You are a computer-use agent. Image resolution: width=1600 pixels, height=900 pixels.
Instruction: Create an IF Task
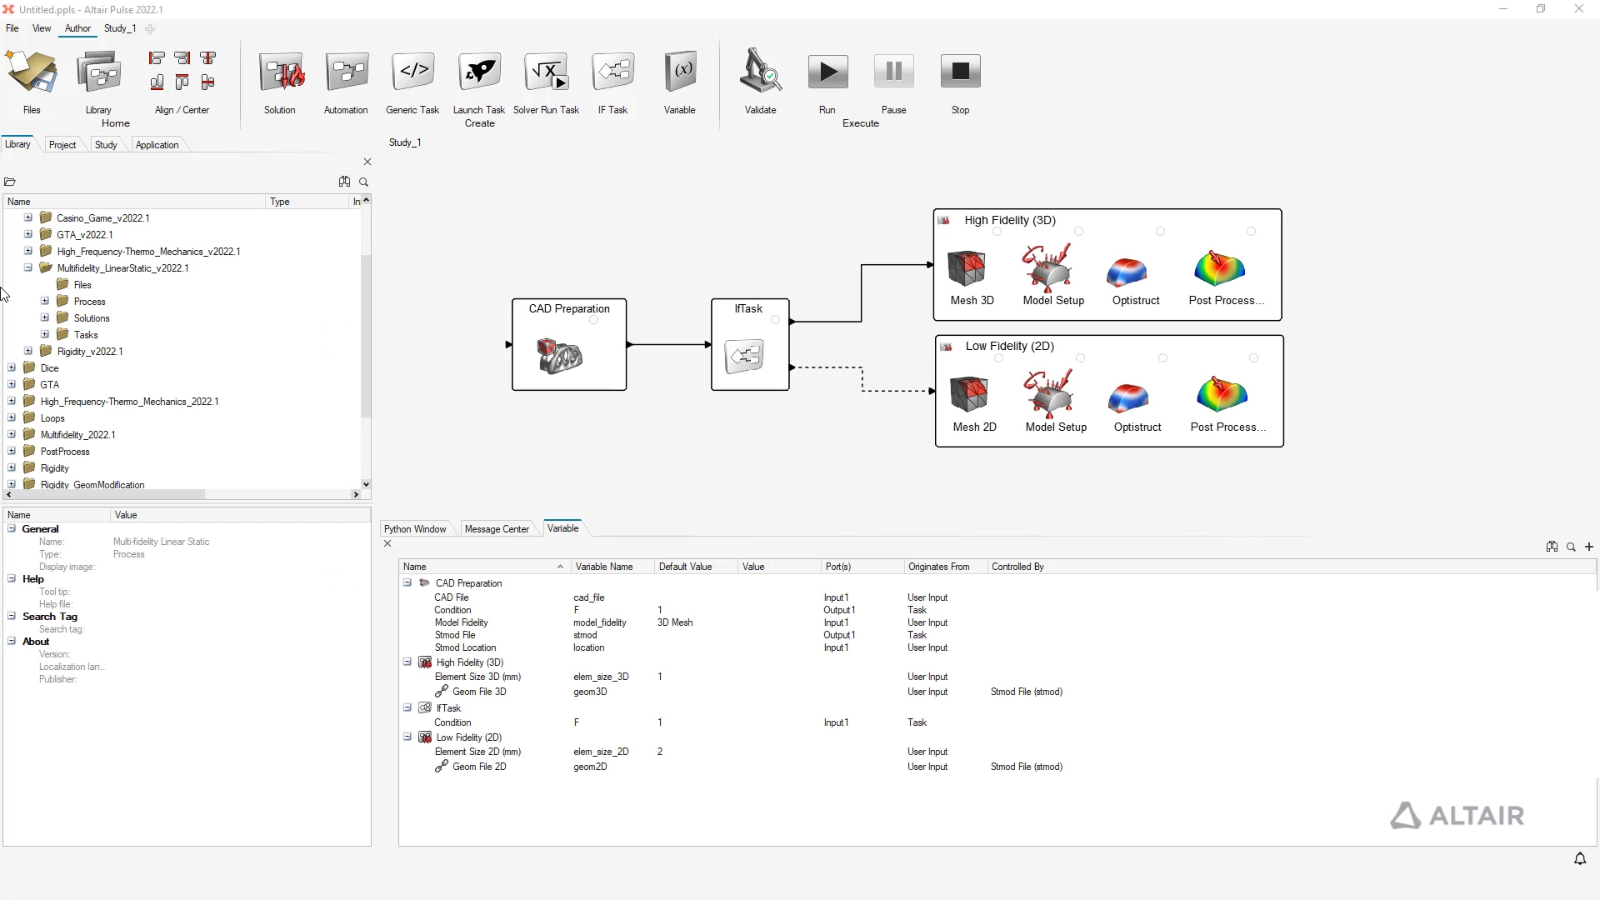coord(613,82)
